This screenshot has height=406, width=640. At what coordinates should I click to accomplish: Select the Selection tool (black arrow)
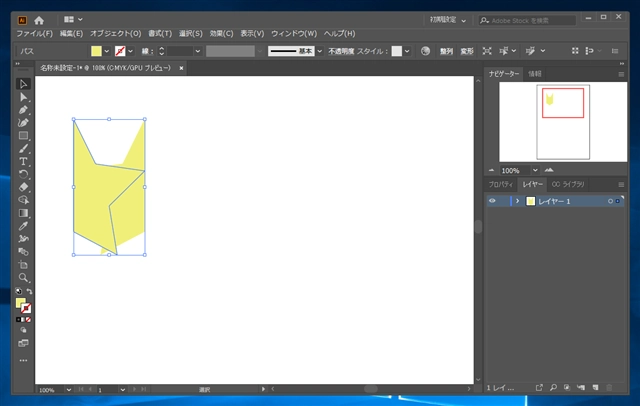pos(23,84)
